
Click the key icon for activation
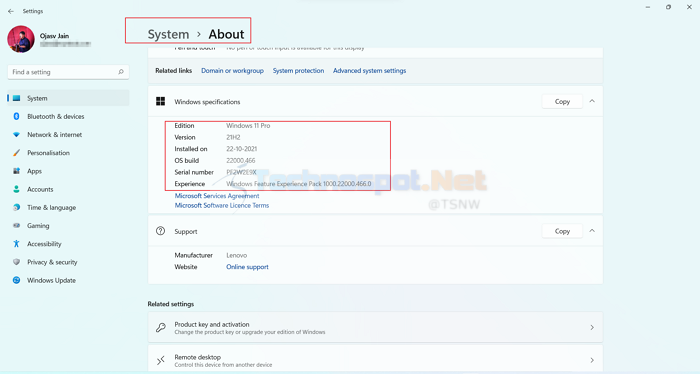tap(161, 328)
